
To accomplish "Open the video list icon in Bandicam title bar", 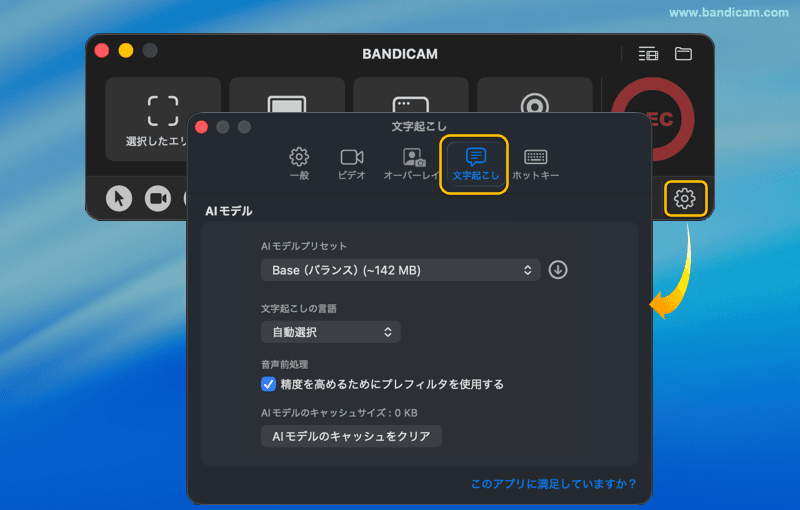I will click(x=648, y=54).
